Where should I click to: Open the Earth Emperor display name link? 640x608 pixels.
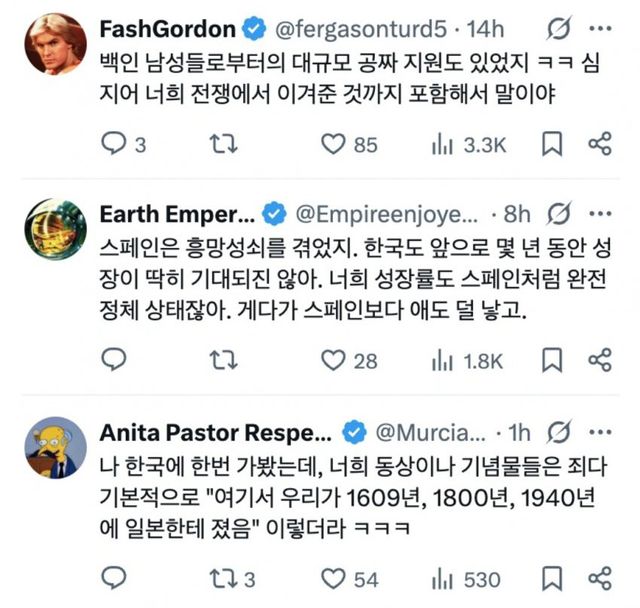(x=177, y=214)
